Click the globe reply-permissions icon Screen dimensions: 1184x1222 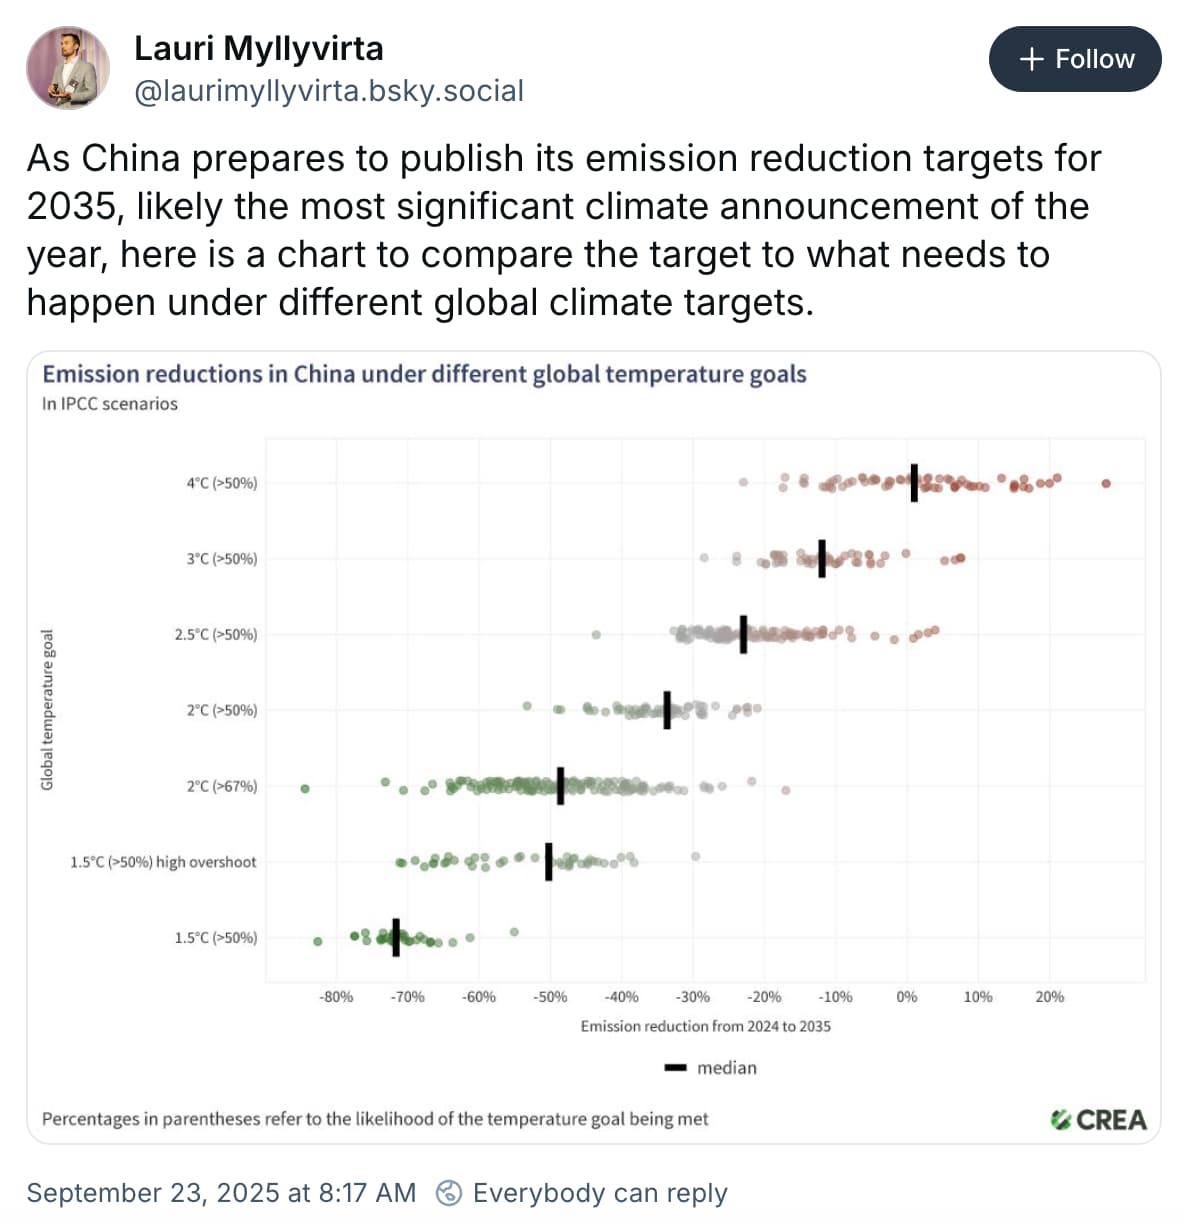pyautogui.click(x=450, y=1193)
